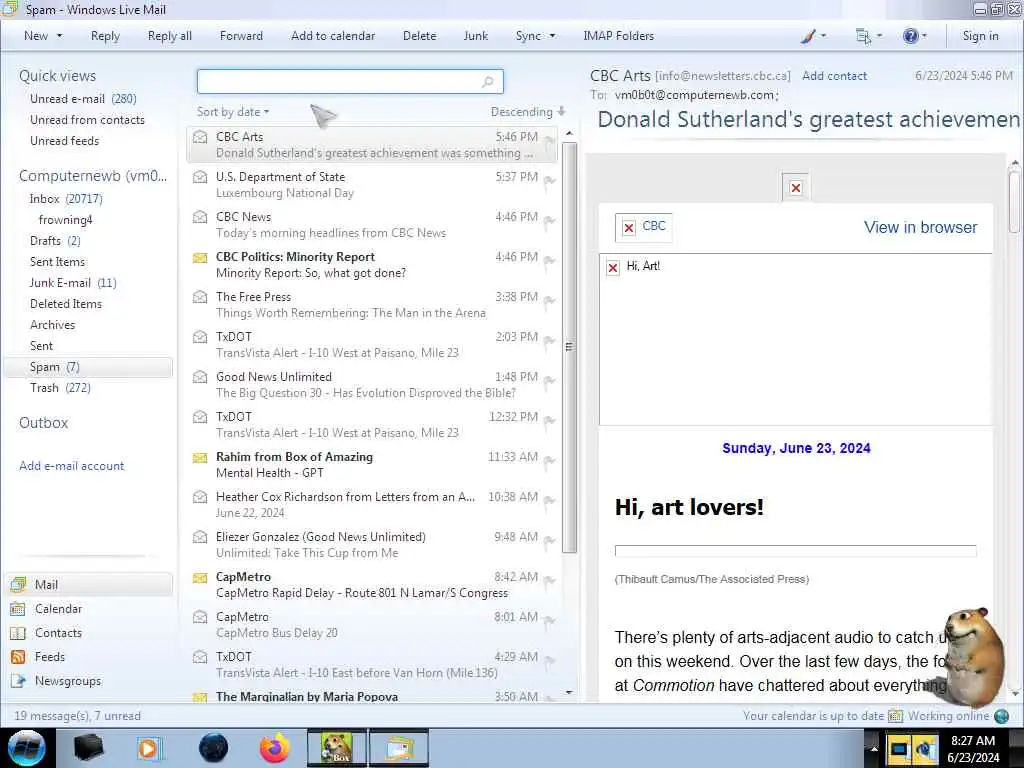Click Add e-mail account link
Screen dimensions: 1024x768
click(71, 466)
